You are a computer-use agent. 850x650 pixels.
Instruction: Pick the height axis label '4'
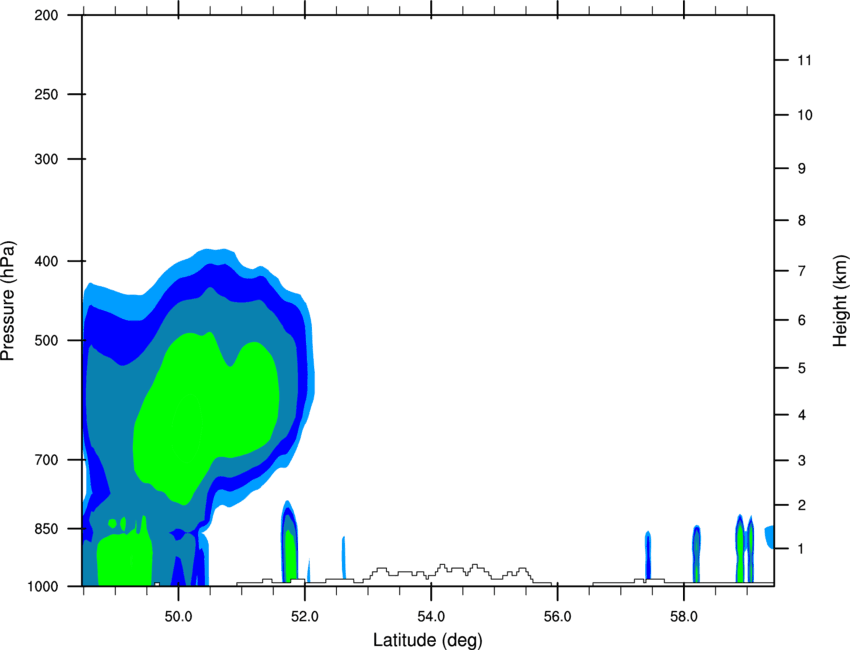802,415
